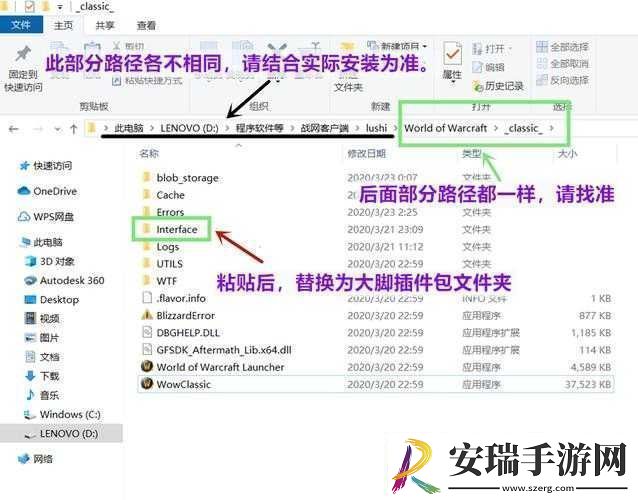Viewport: 638px width, 500px height.
Task: Click the 打开 open button in ribbon
Action: point(492,49)
